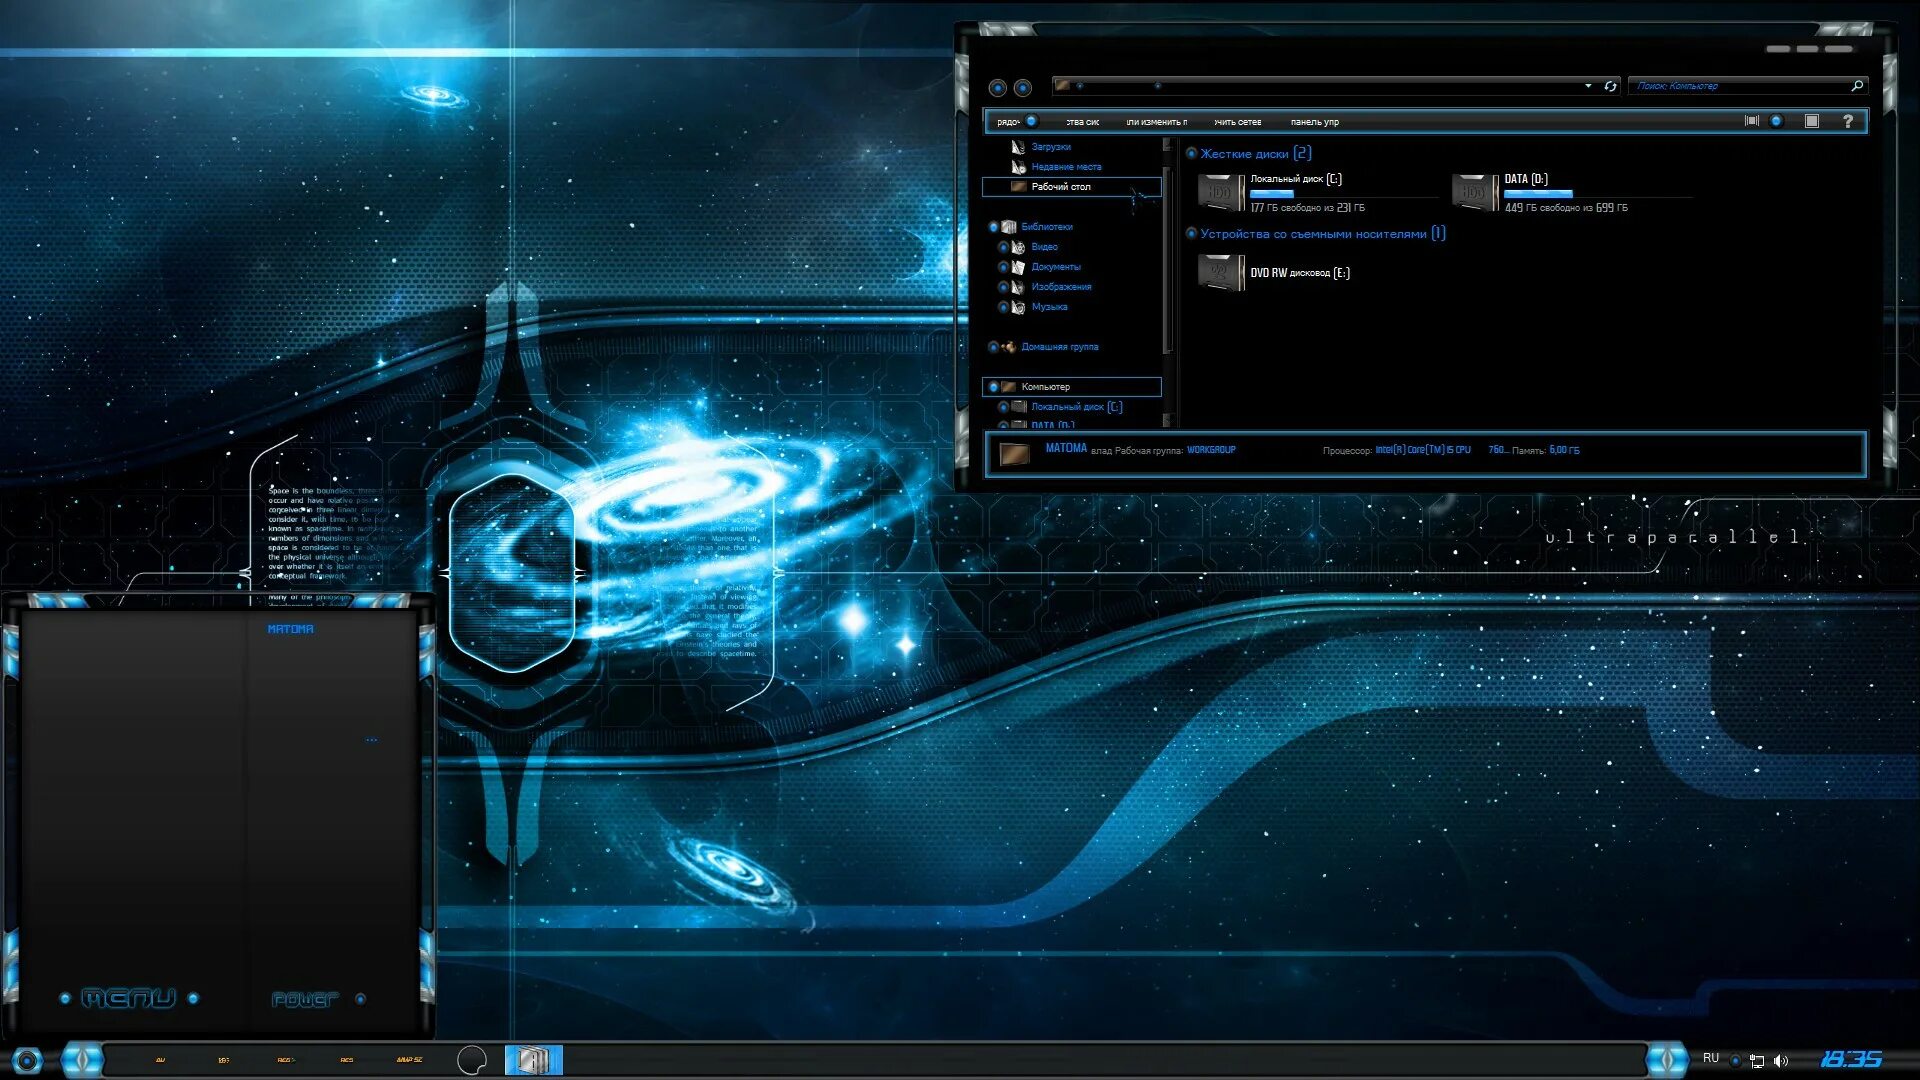This screenshot has width=1920, height=1080.
Task: Click '177 ГБ свободно из 231 ГБ' text
Action: pyautogui.click(x=1307, y=208)
